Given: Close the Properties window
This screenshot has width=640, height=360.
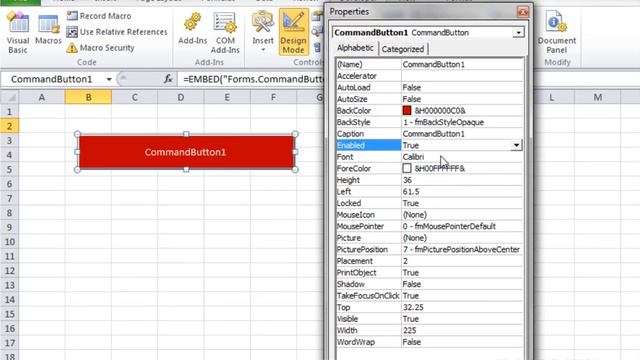Looking at the screenshot, I should pyautogui.click(x=523, y=12).
